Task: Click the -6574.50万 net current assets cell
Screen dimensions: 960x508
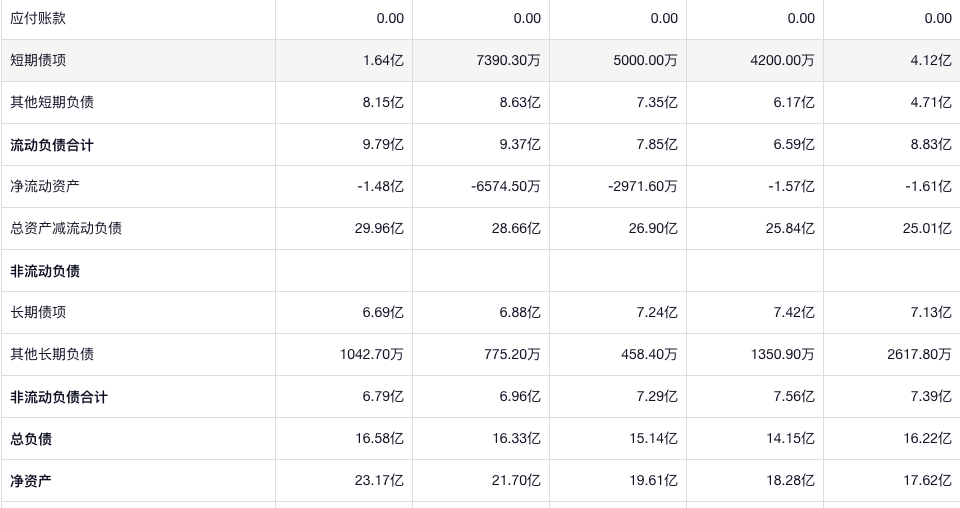Action: click(505, 186)
